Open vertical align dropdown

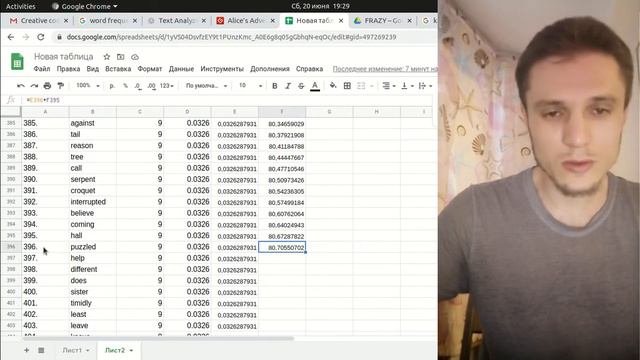[x=407, y=86]
